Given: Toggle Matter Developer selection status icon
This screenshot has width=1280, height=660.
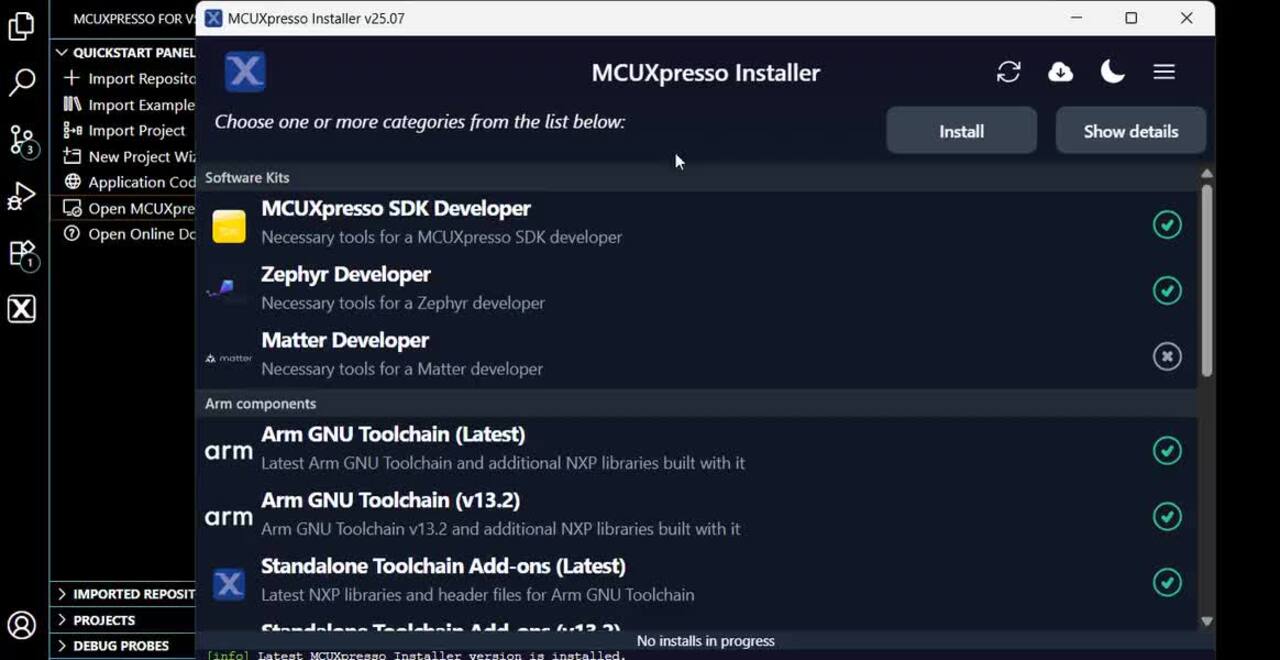Looking at the screenshot, I should pos(1167,357).
